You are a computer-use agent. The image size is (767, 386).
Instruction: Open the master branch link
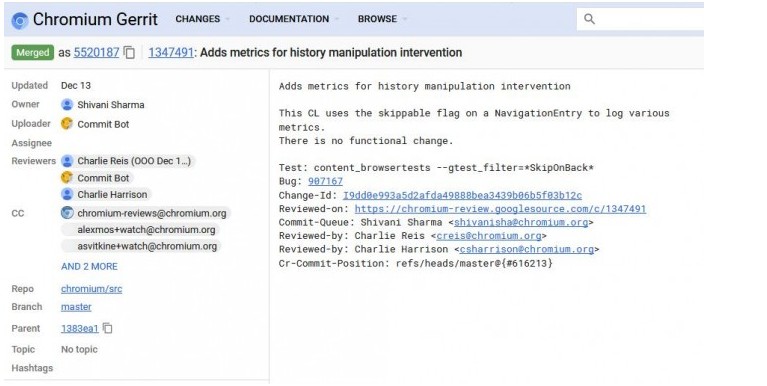[x=76, y=307]
